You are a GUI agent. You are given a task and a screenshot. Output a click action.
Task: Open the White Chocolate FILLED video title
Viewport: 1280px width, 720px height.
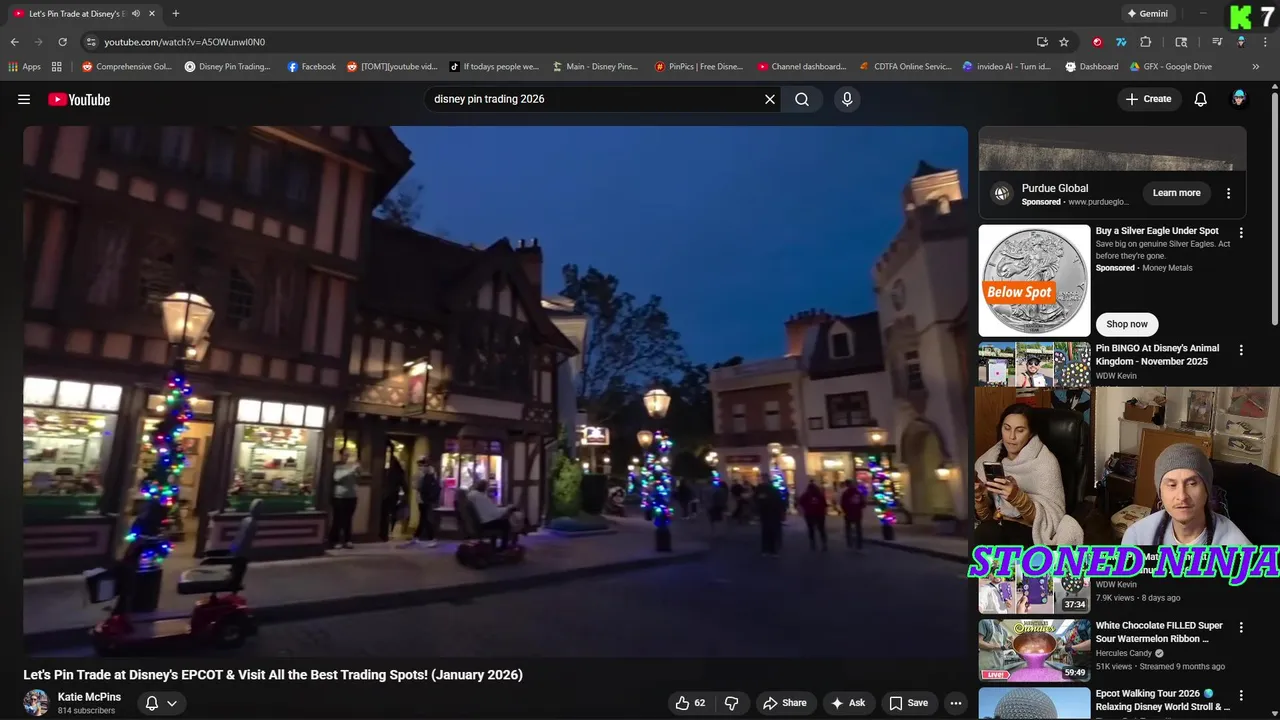pos(1159,632)
